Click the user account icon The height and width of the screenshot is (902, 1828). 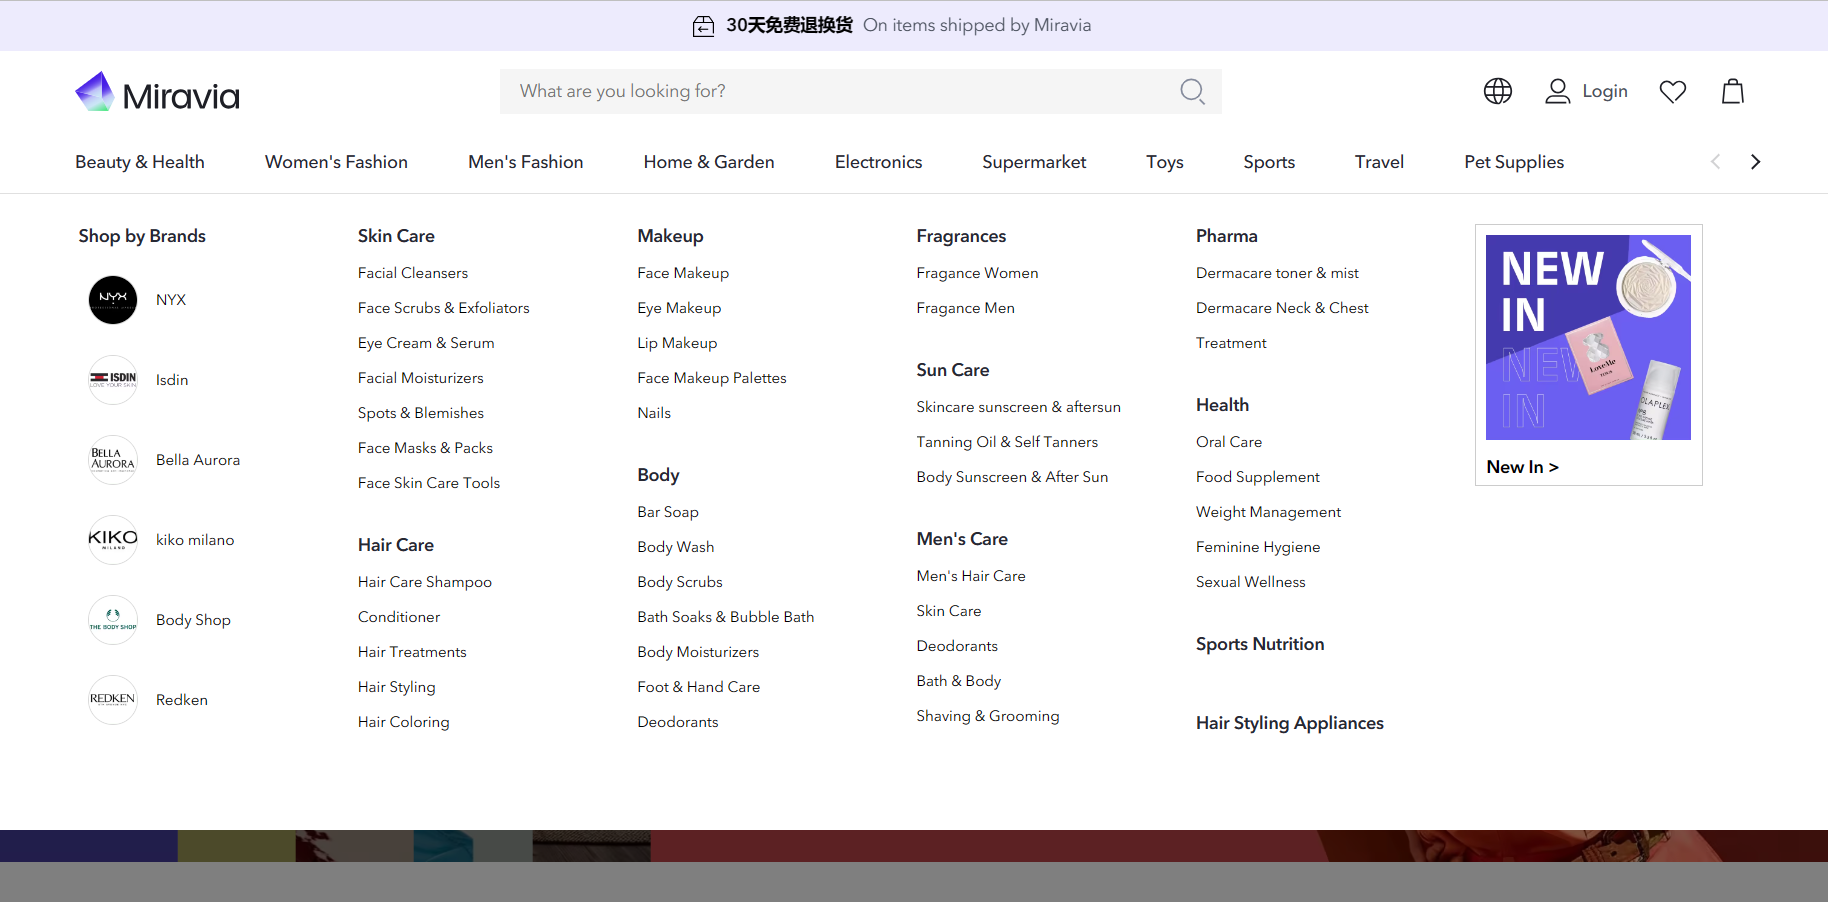pos(1557,91)
